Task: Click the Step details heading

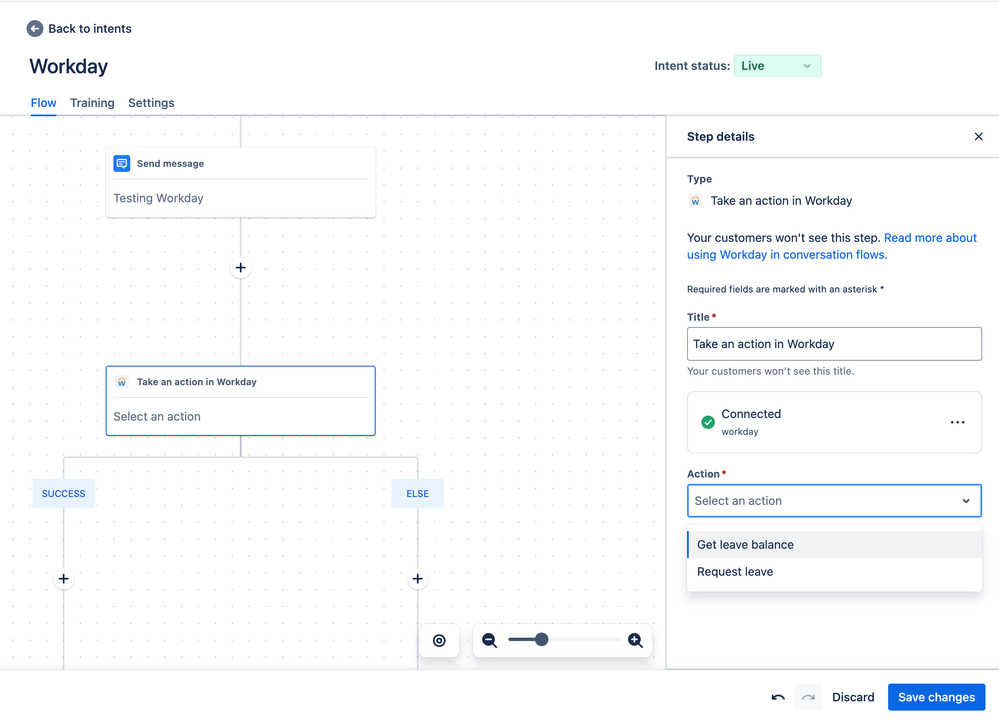Action: click(721, 136)
